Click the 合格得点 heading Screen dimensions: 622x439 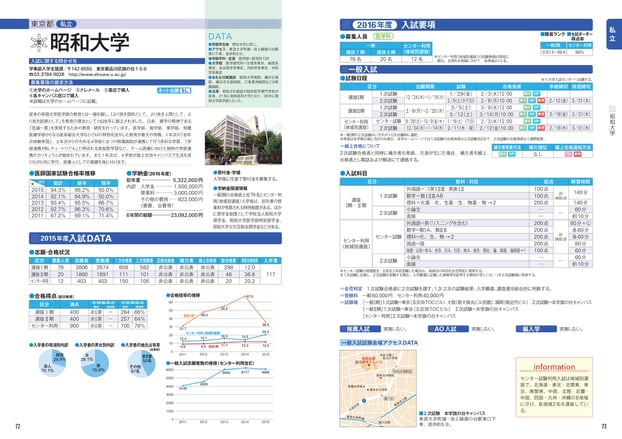[x=52, y=296]
